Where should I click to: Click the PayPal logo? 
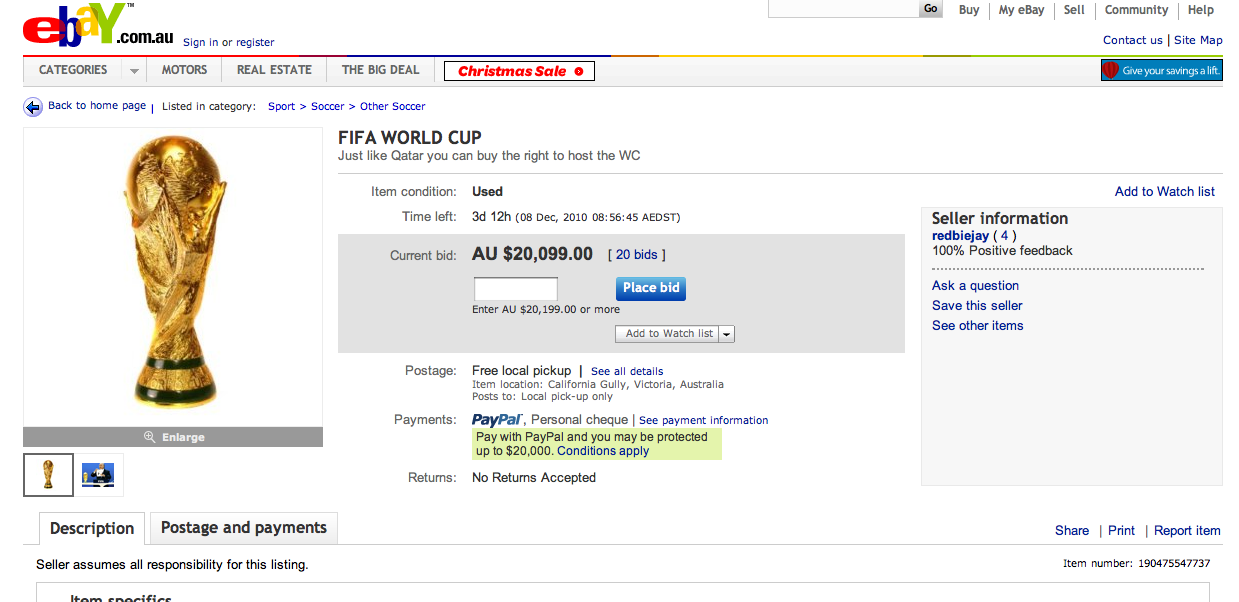point(497,420)
